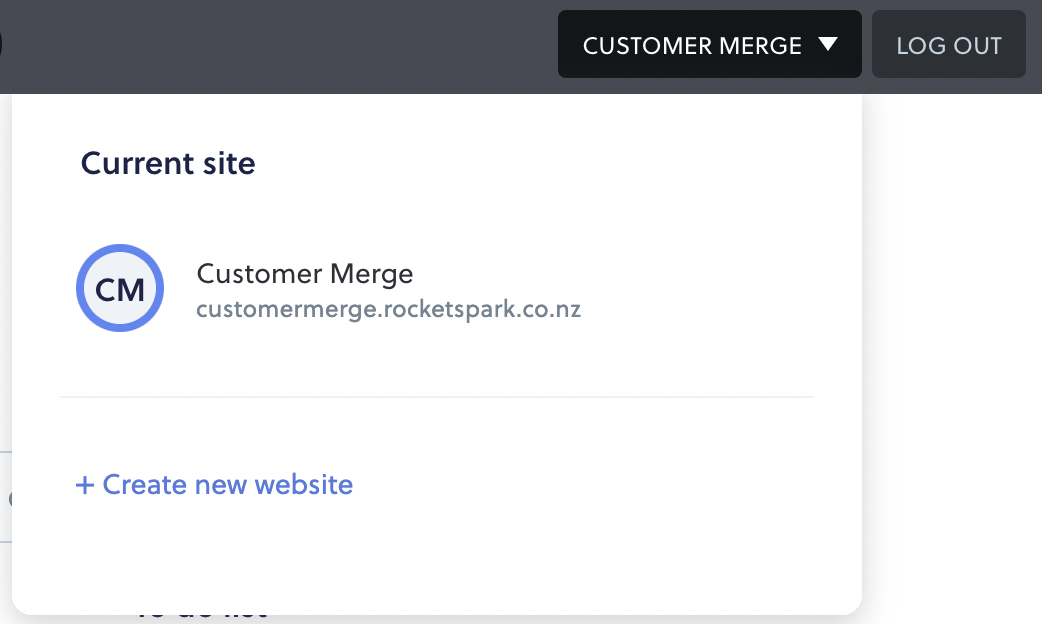This screenshot has height=624, width=1042.
Task: Click the empty dark header bar area
Action: coord(279,47)
